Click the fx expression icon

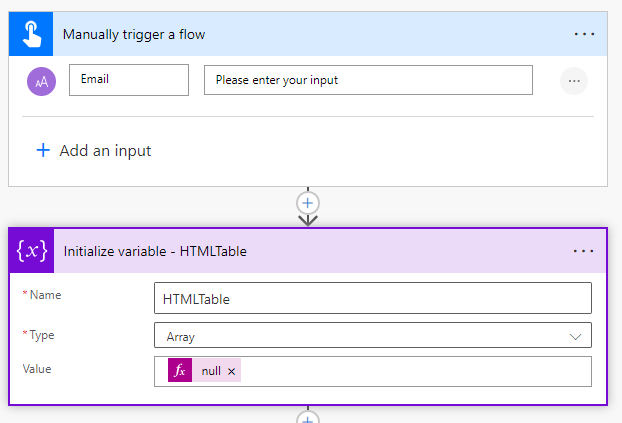pyautogui.click(x=180, y=371)
